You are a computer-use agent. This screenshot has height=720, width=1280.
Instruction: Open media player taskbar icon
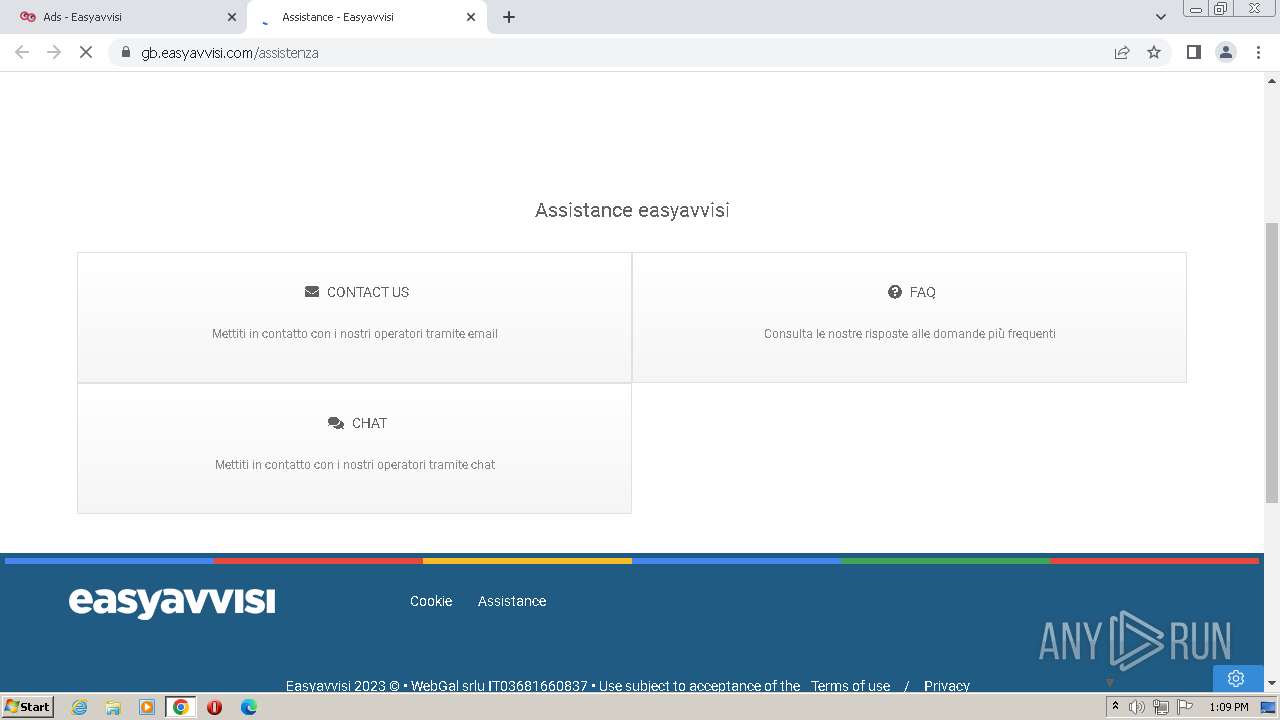(x=147, y=707)
